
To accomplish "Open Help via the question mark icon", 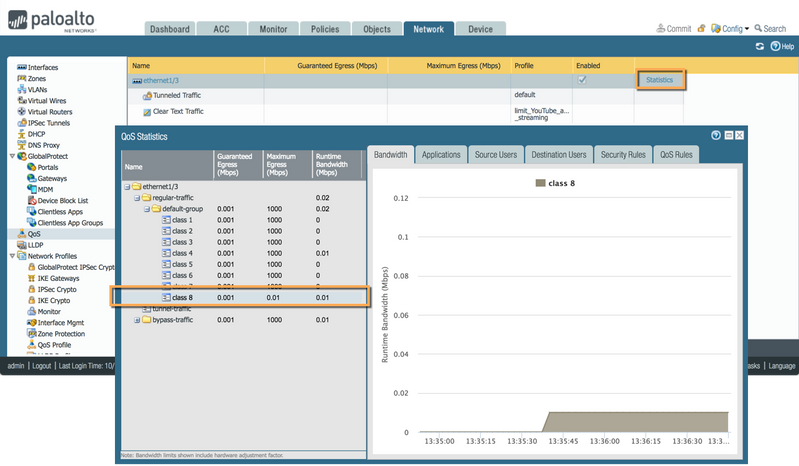I will pos(775,47).
